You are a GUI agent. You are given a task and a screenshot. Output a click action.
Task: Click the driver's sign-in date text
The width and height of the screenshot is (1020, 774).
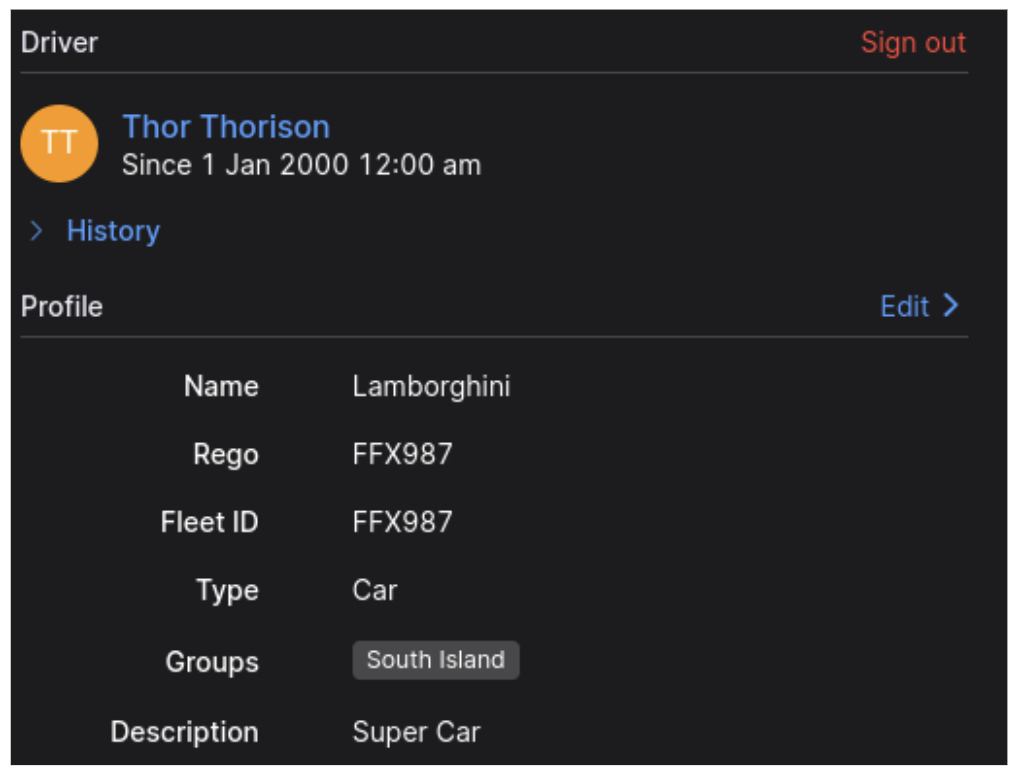click(x=301, y=165)
